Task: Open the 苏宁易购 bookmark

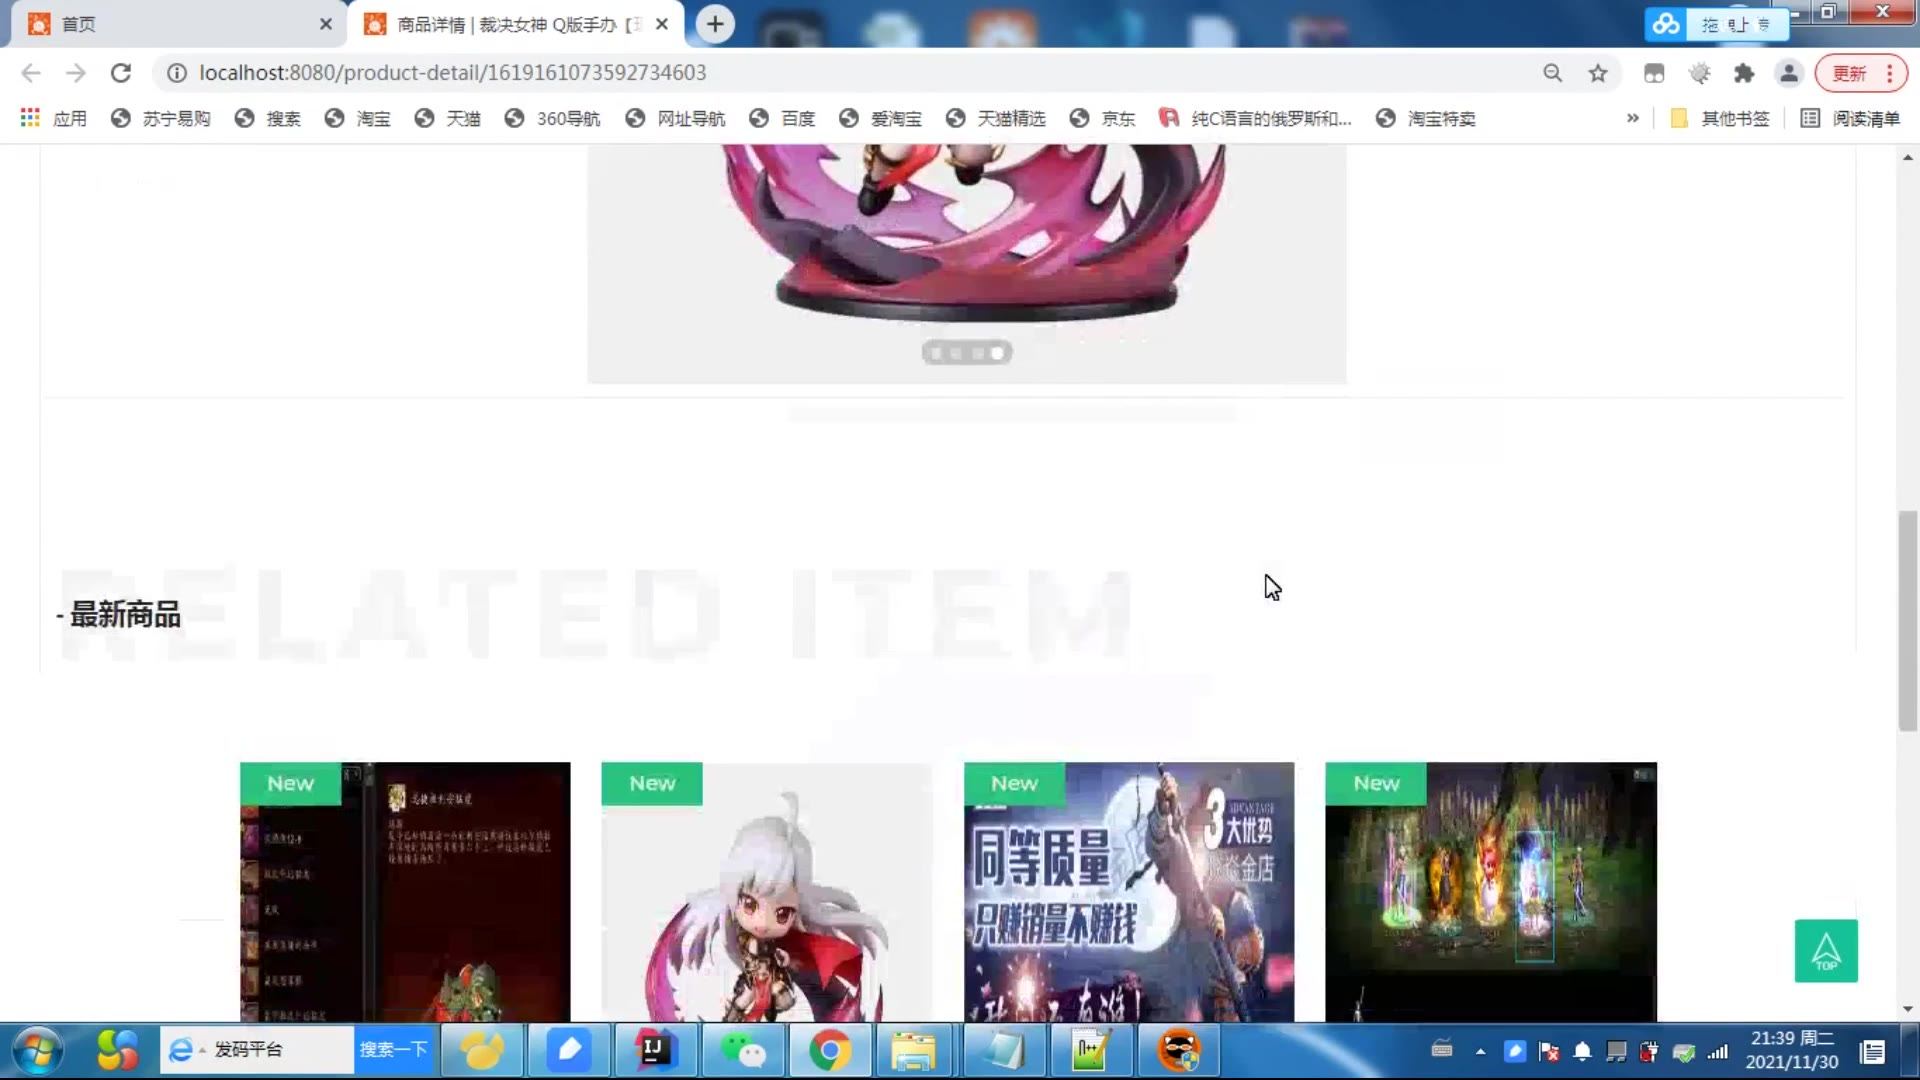Action: (x=161, y=118)
